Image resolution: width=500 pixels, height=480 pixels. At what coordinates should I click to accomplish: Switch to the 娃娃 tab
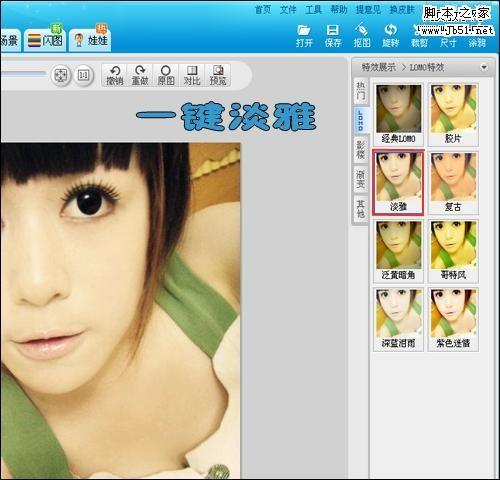coord(90,40)
